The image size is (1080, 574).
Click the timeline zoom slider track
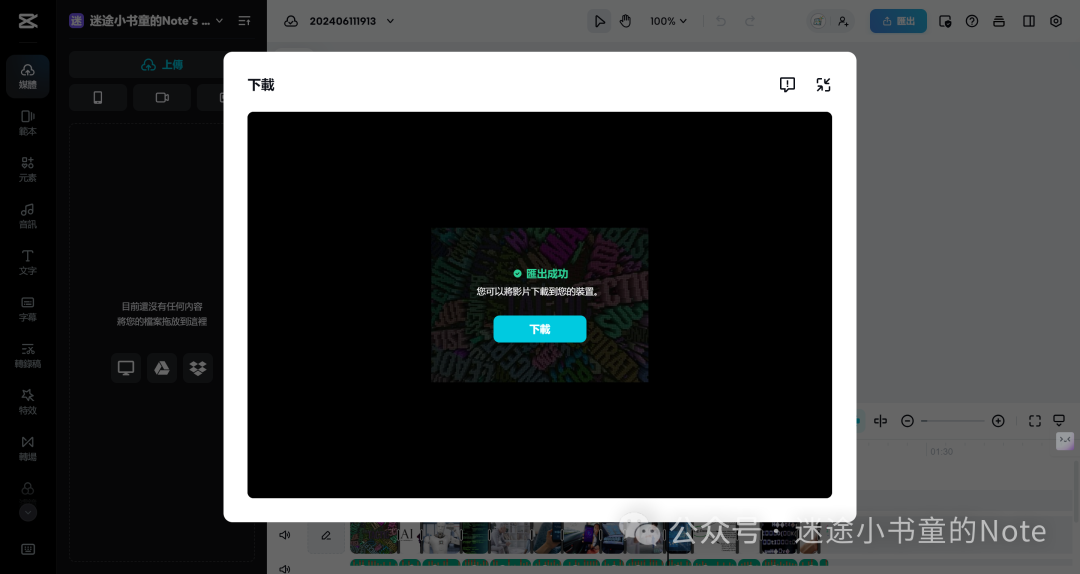tap(953, 420)
